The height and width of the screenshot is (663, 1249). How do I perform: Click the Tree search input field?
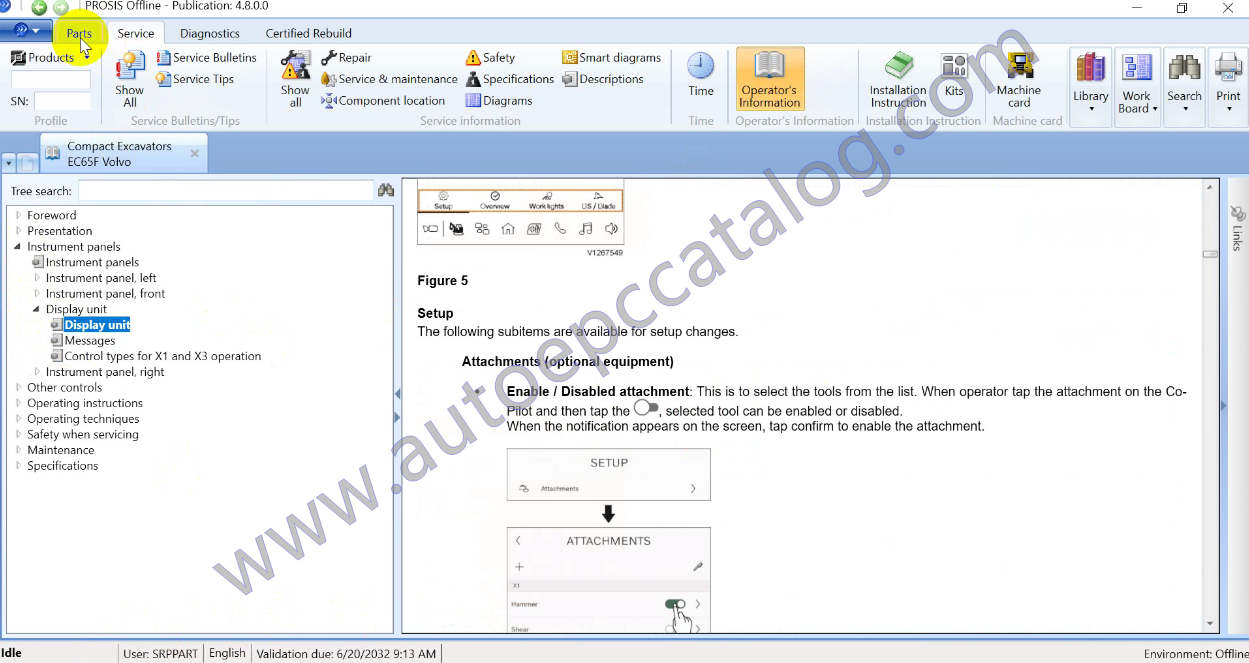click(x=225, y=190)
